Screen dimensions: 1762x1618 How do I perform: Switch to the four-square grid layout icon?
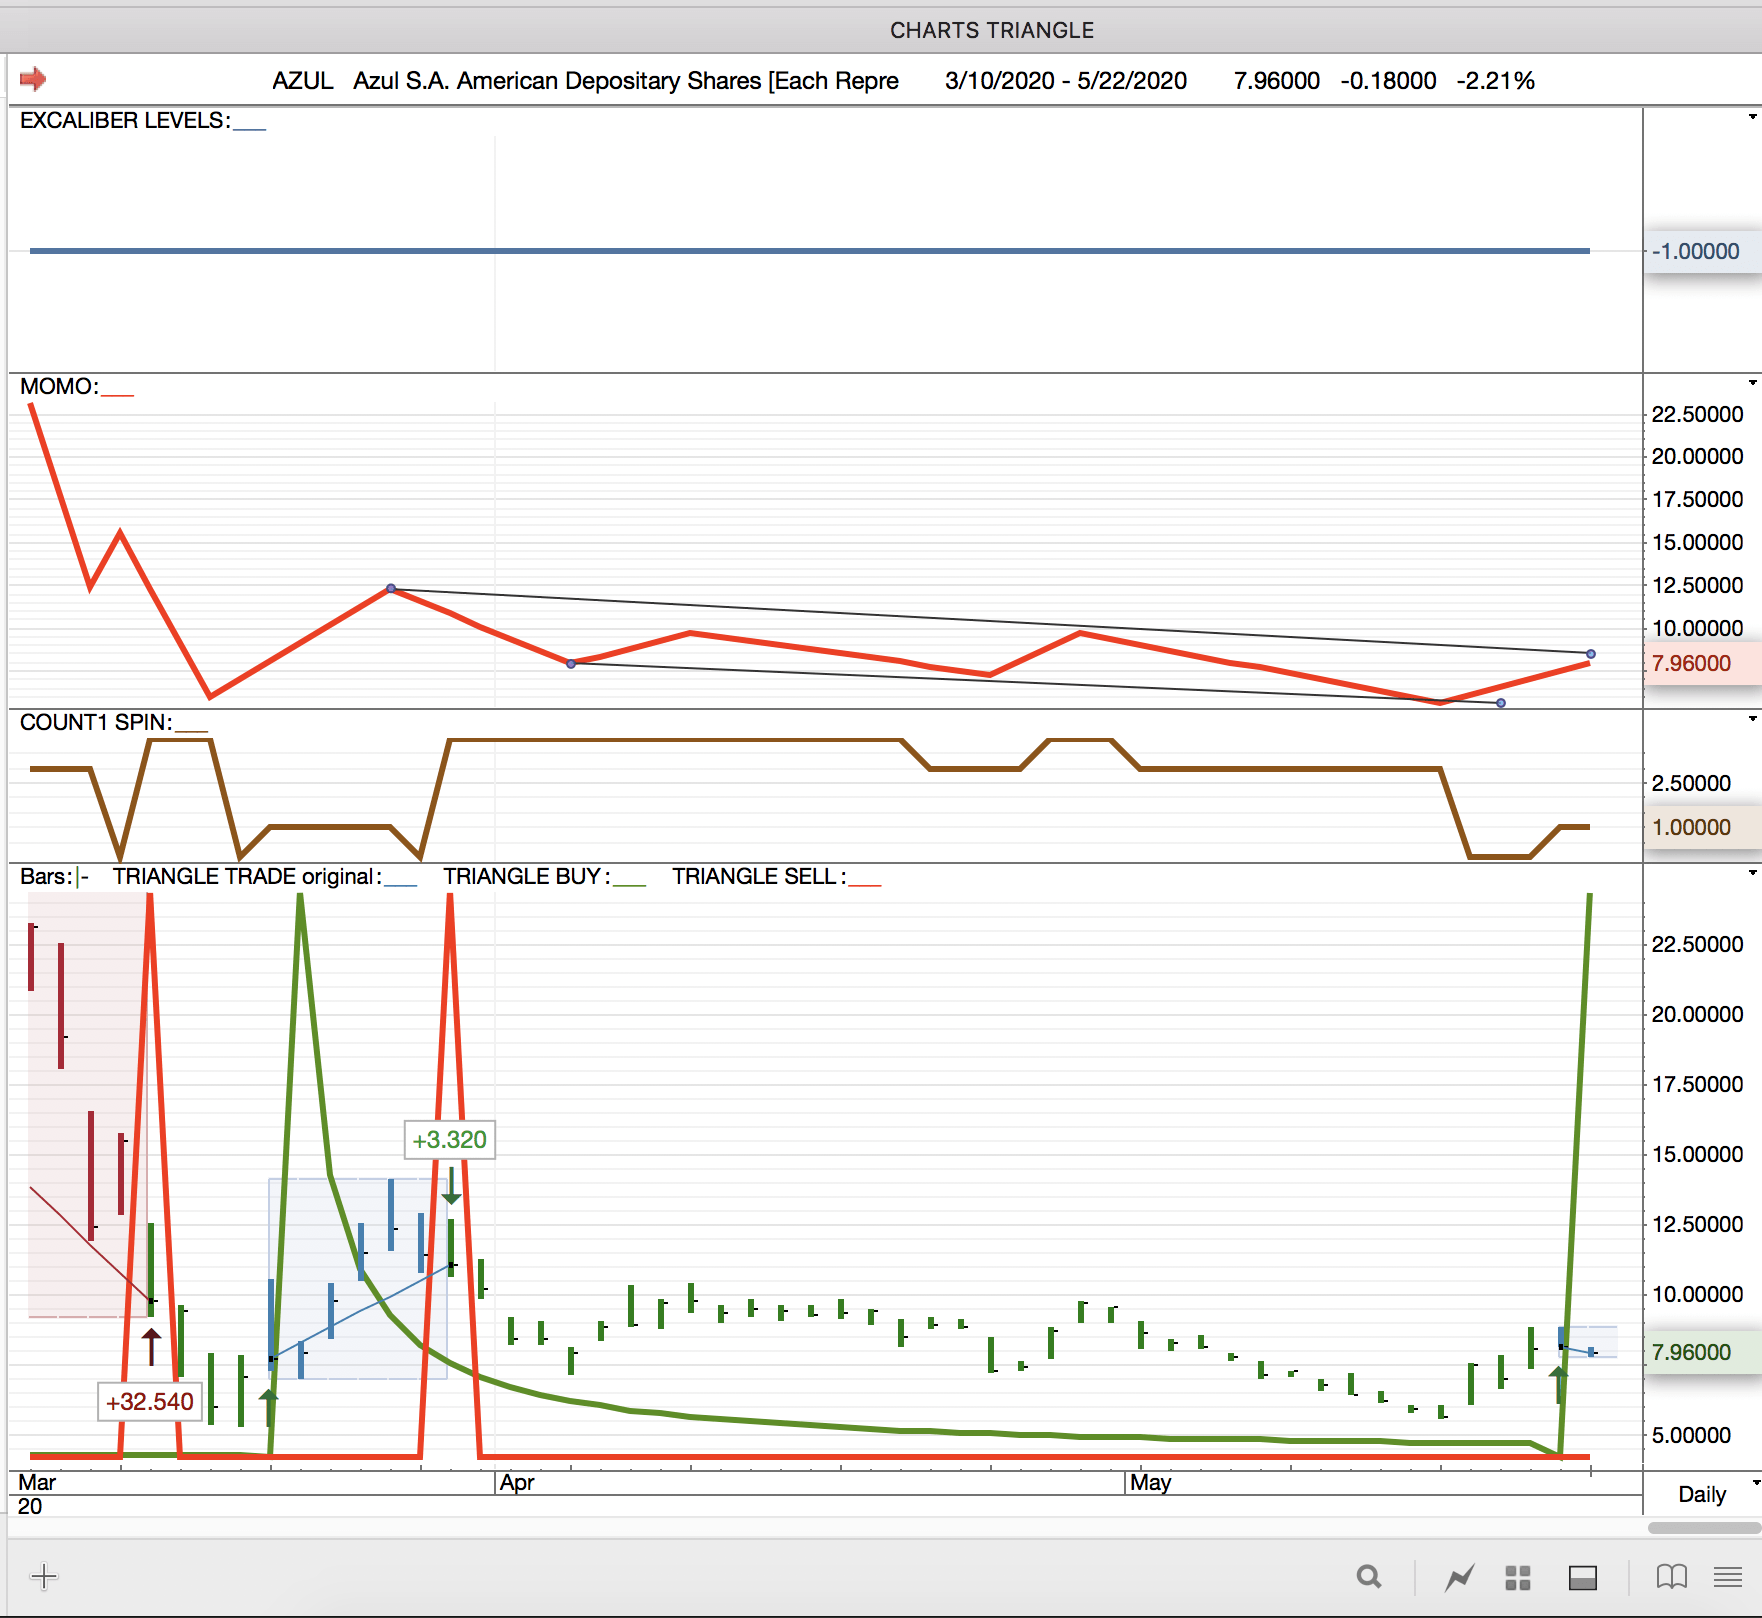1518,1577
